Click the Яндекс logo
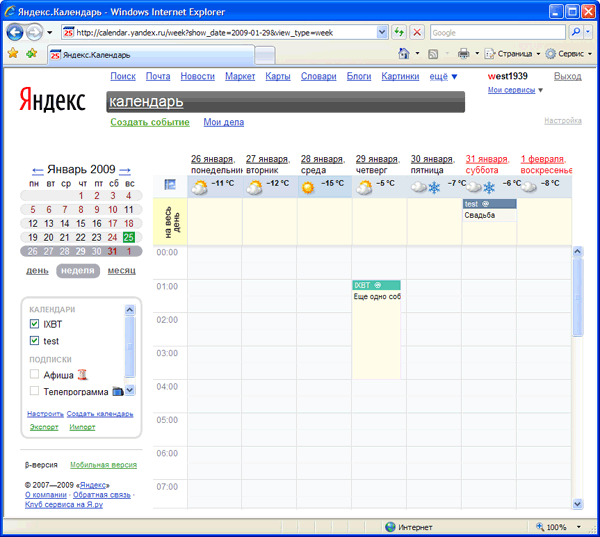The image size is (600, 537). tap(52, 100)
